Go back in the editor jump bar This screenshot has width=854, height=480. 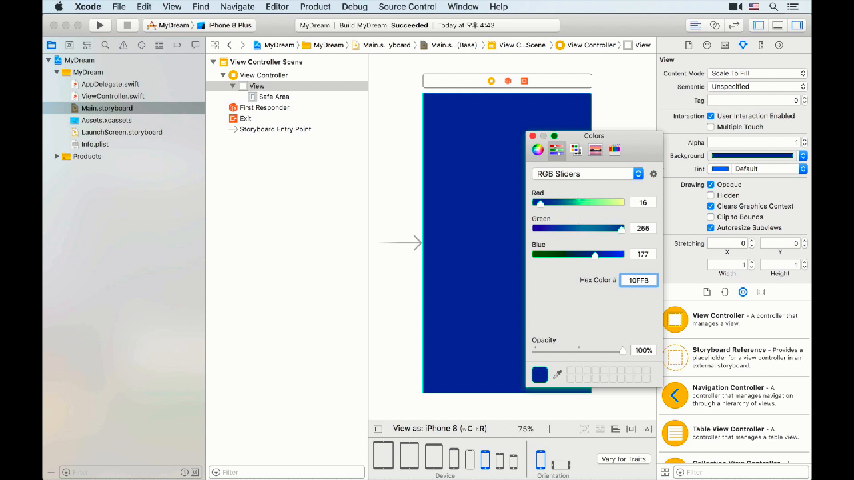229,45
